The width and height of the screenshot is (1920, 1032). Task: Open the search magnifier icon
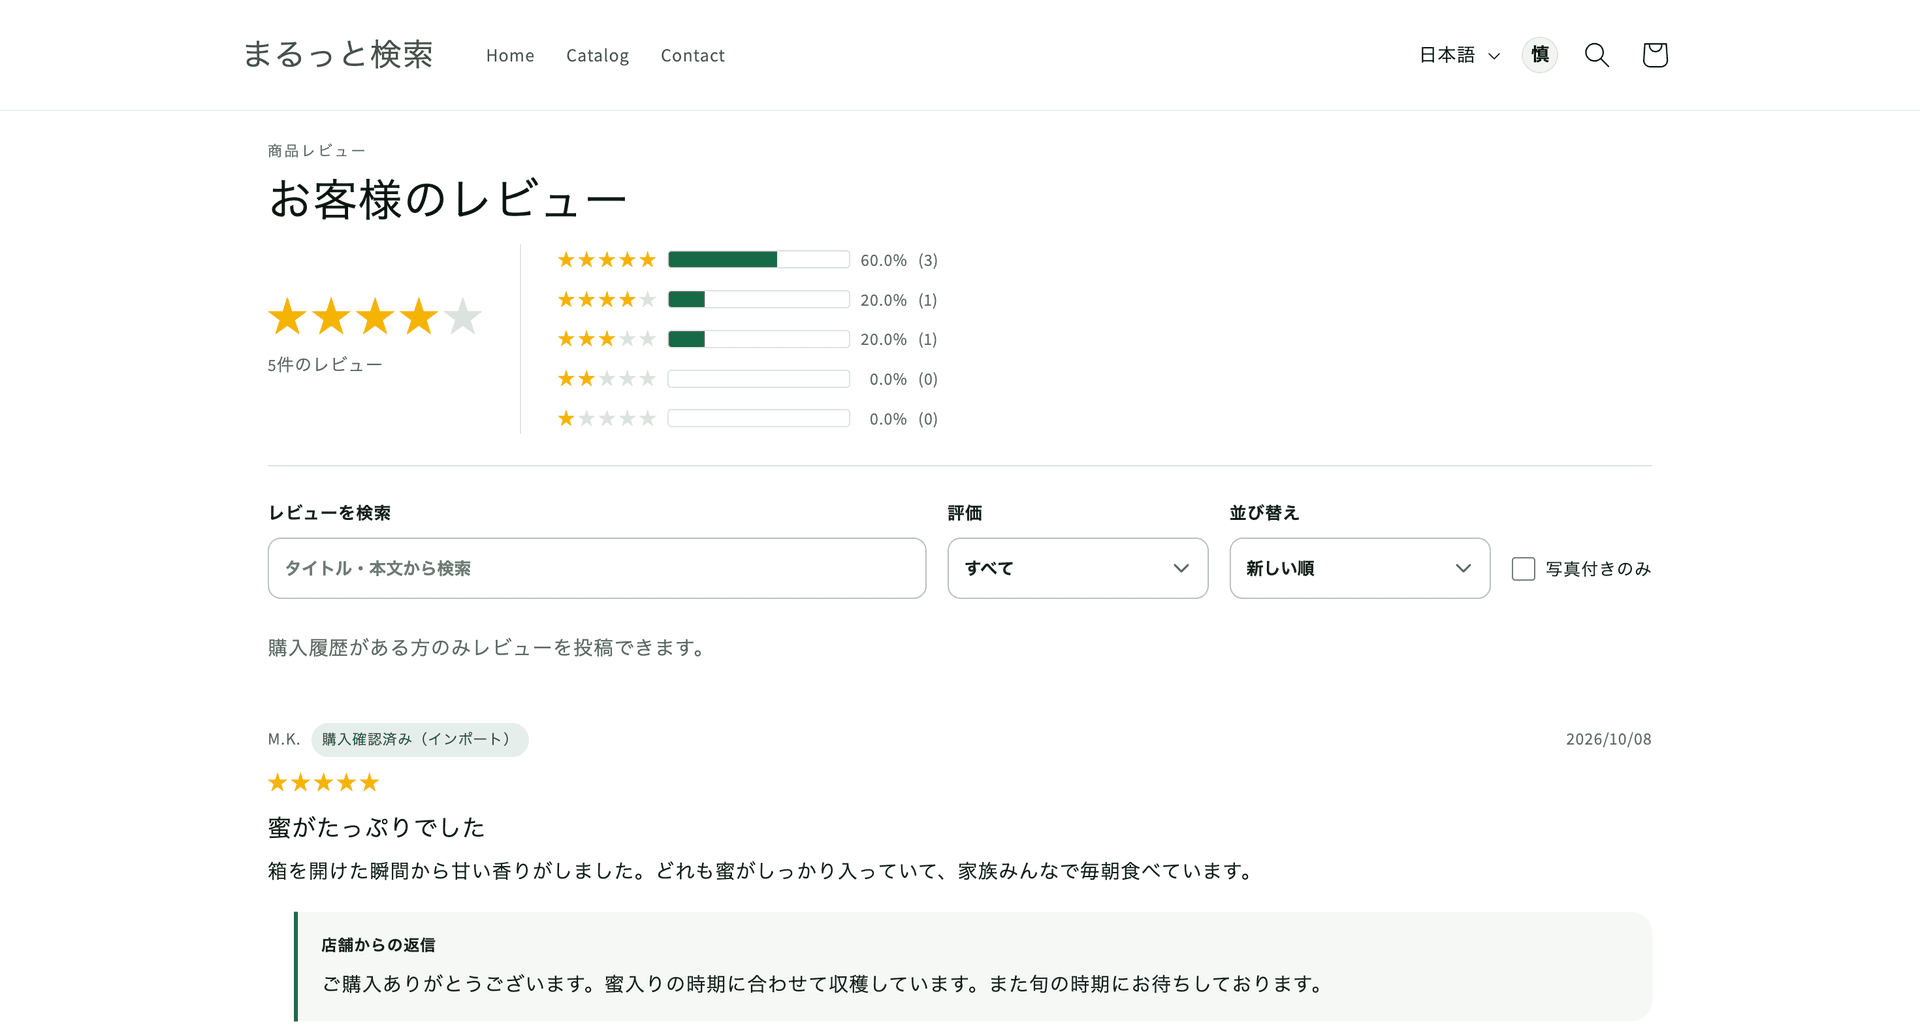pos(1597,55)
